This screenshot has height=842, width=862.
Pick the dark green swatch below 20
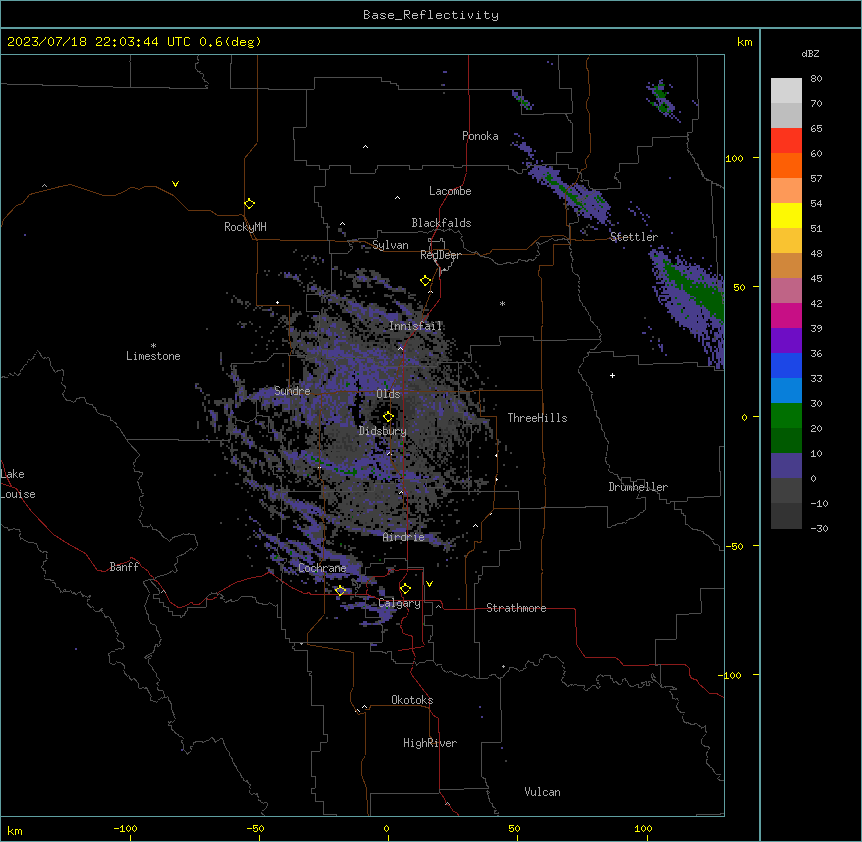tap(786, 441)
